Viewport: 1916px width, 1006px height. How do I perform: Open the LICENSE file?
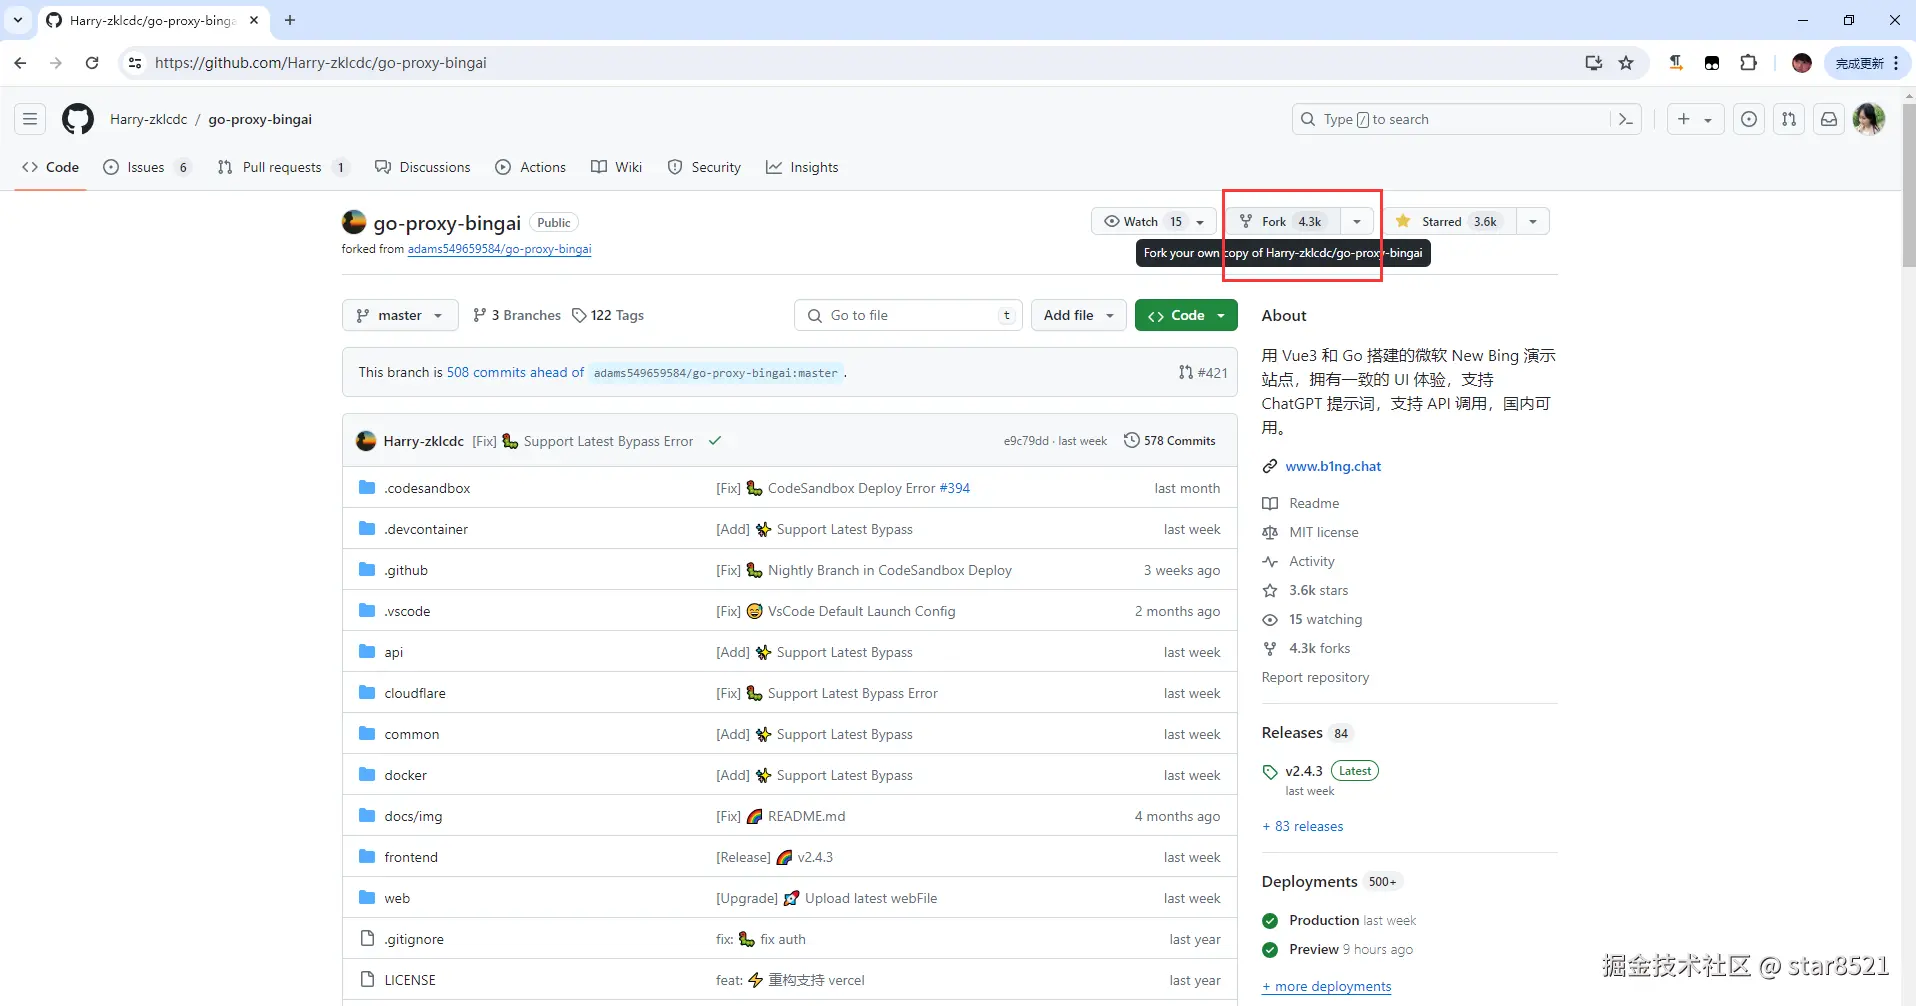click(410, 980)
